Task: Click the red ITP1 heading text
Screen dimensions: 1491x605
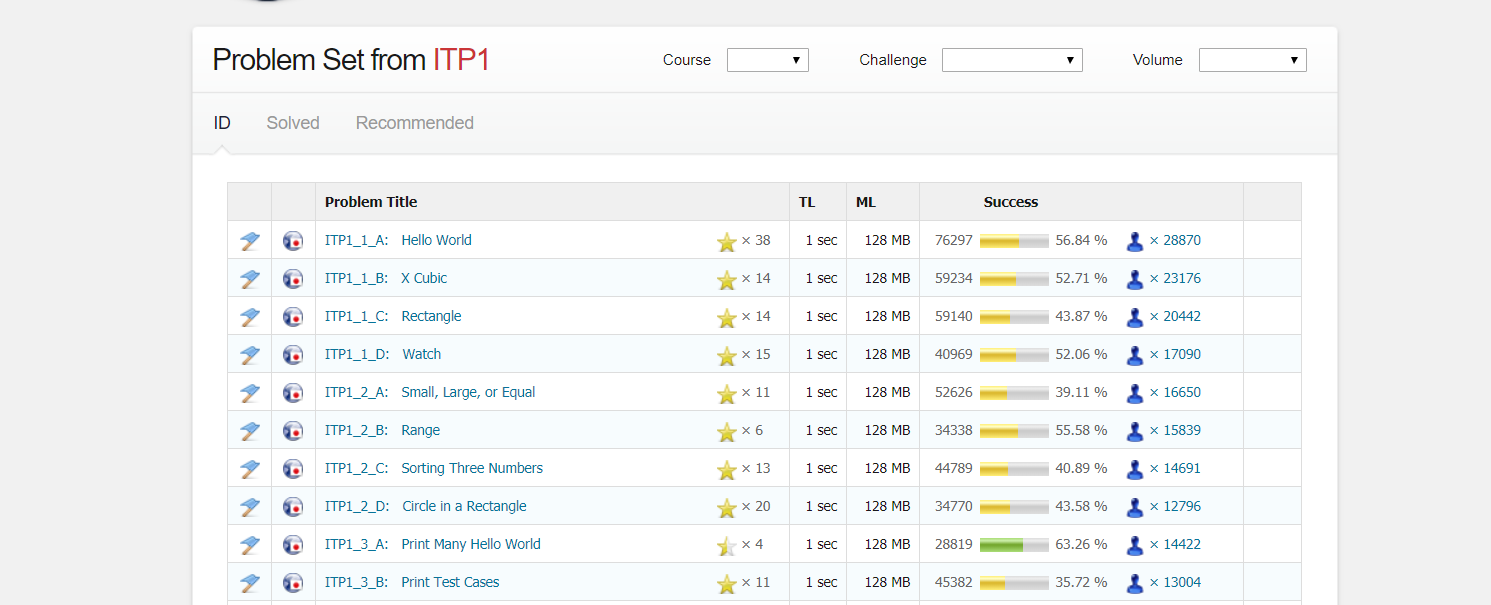Action: point(461,60)
